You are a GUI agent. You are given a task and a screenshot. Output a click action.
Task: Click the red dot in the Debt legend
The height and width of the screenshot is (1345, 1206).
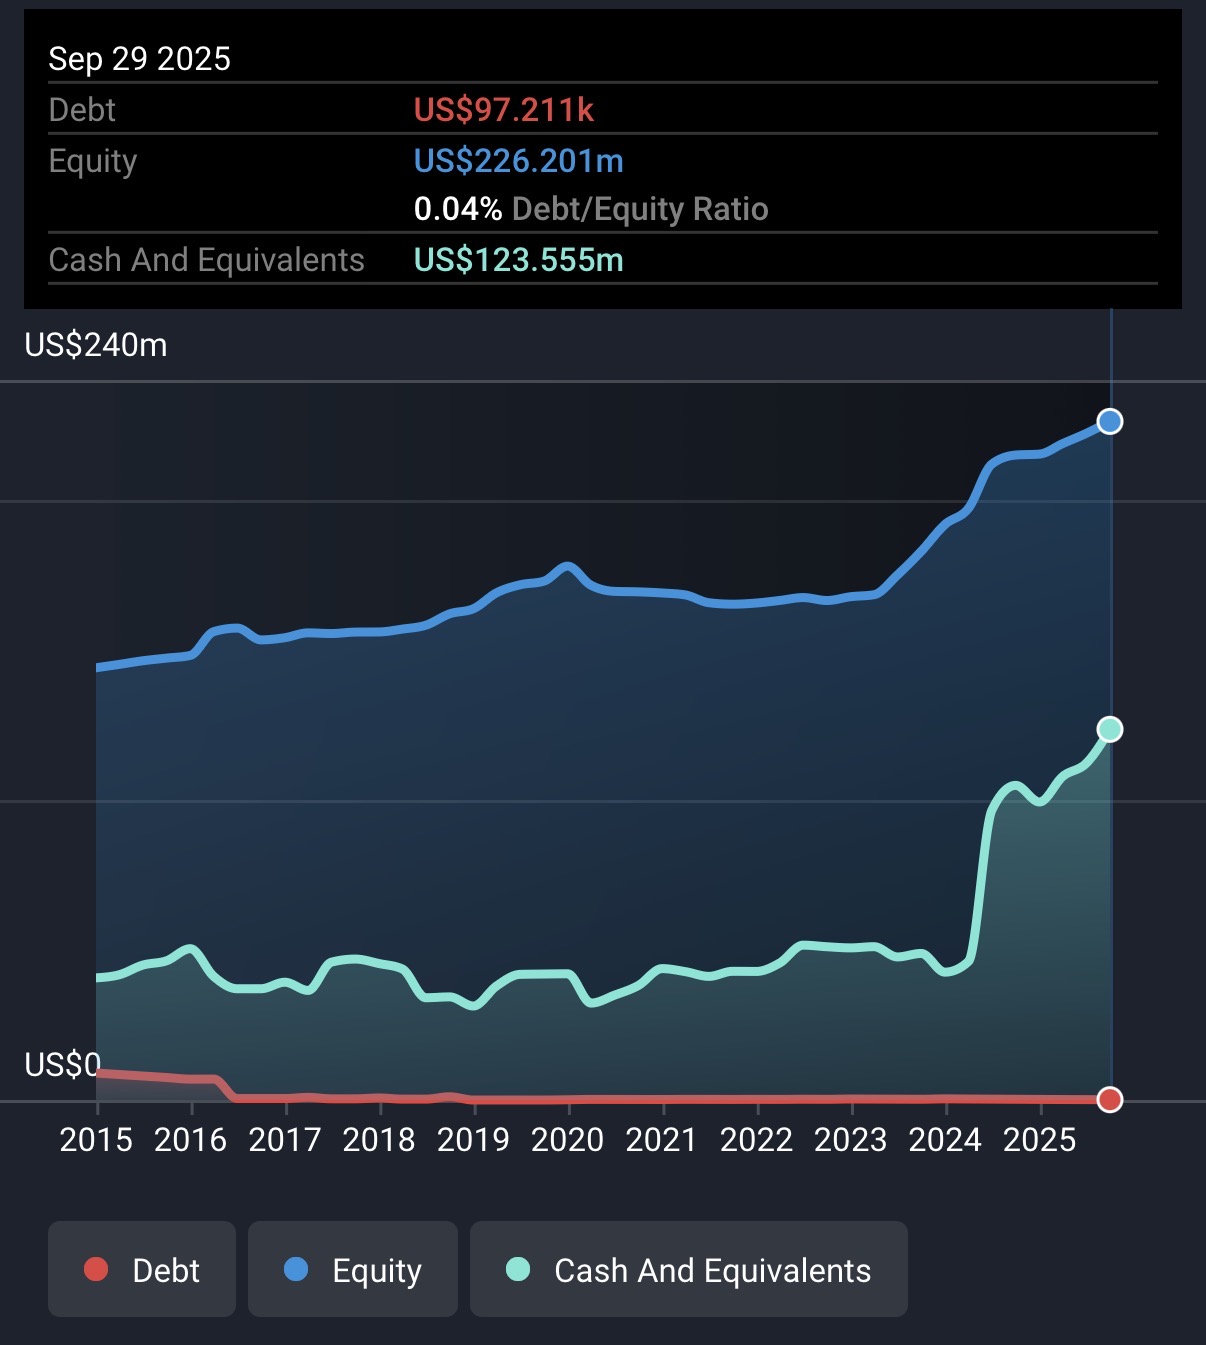(x=96, y=1269)
